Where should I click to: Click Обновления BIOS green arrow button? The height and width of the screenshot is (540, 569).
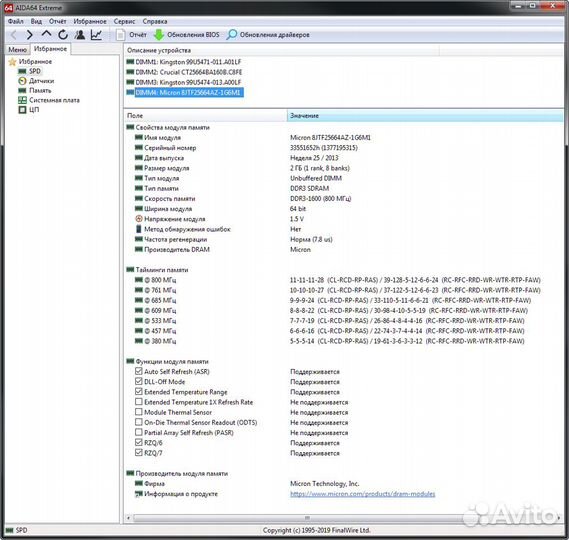pos(187,35)
